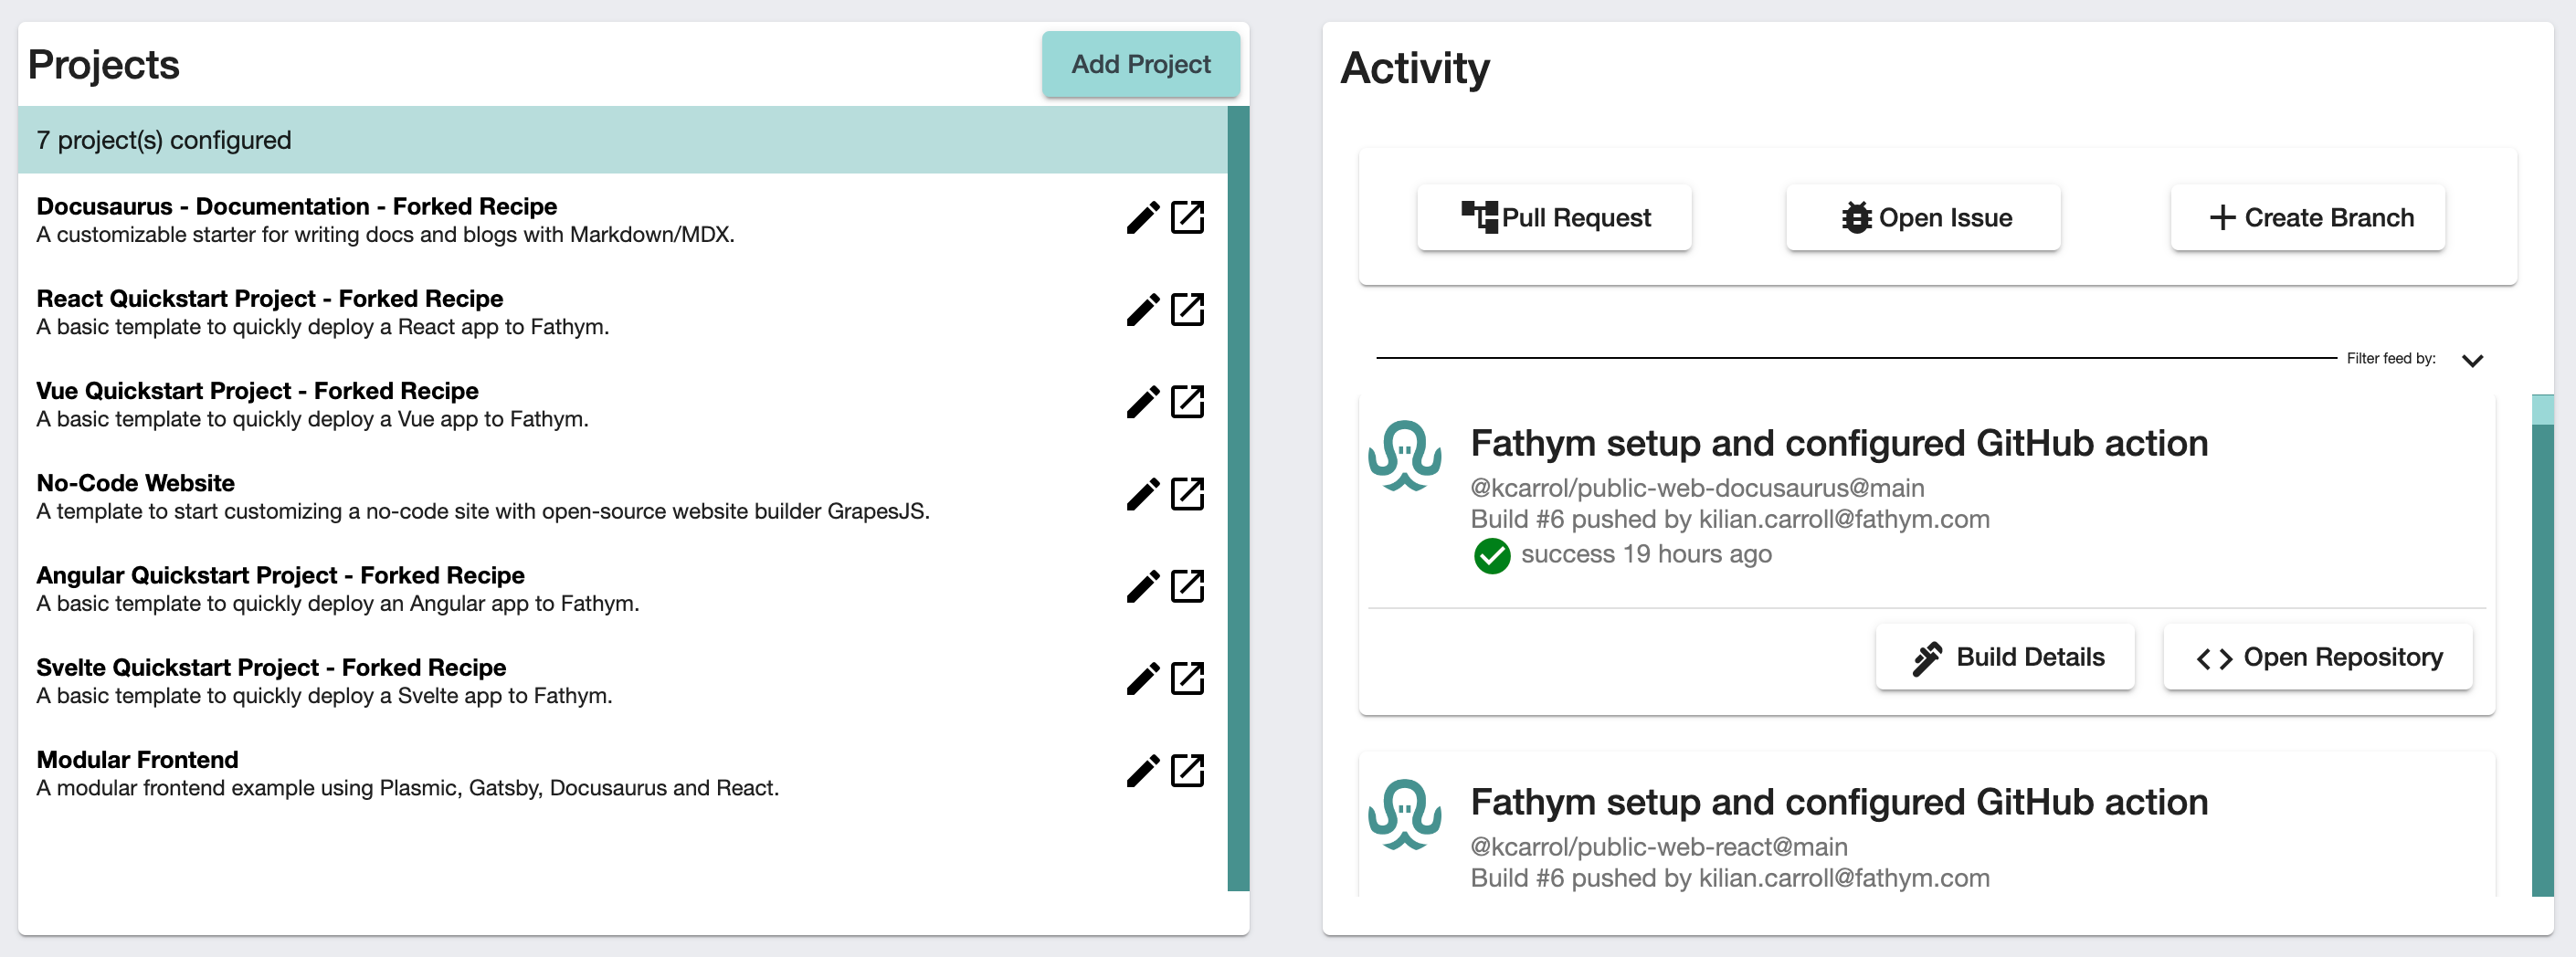Click @kcarrol/public-web-docusaurus@main repository text
Screen dimensions: 2576x957
(1697, 487)
